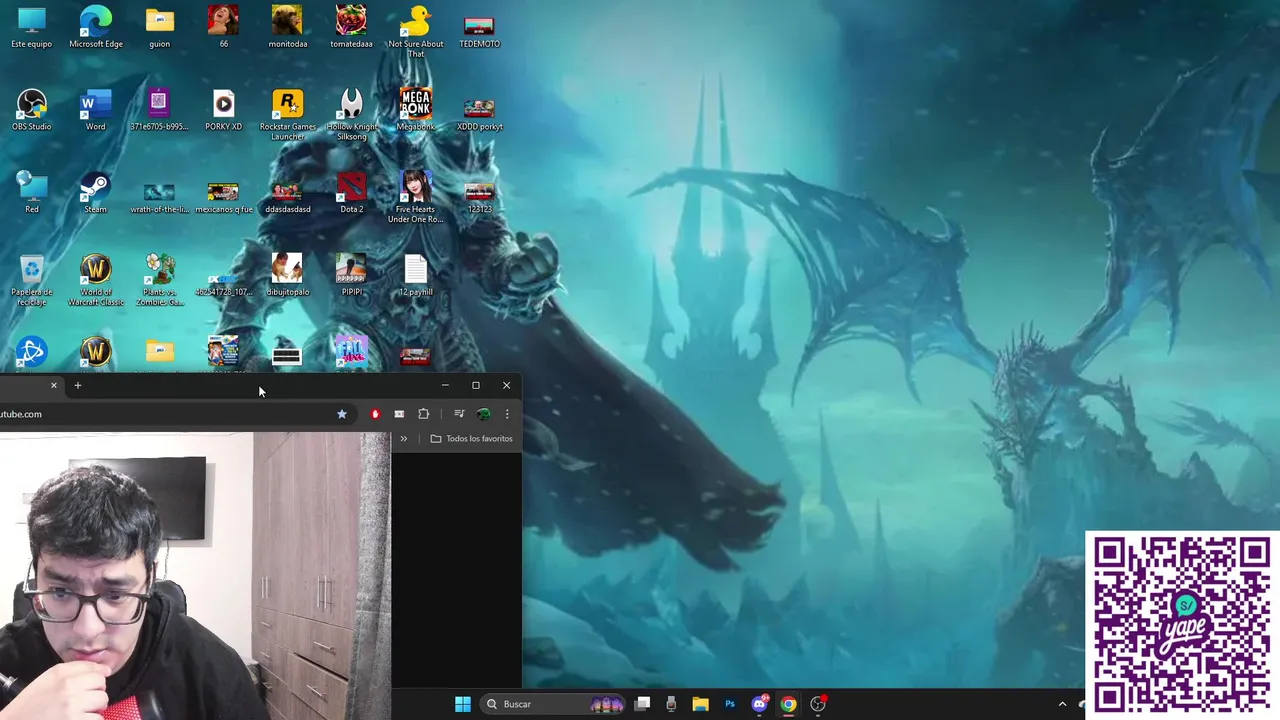Image resolution: width=1280 pixels, height=720 pixels.
Task: Open the Todos los favoritos folder
Action: [471, 439]
